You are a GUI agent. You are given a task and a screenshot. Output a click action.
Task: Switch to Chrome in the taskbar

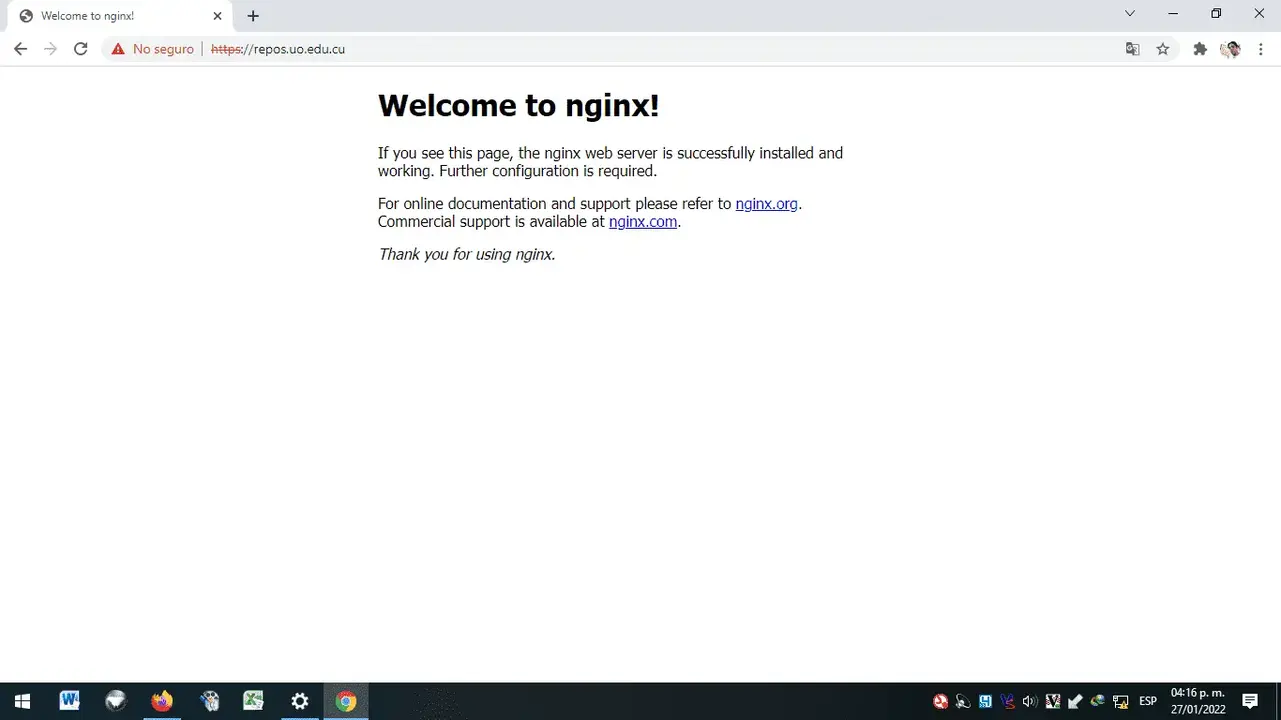[x=346, y=701]
